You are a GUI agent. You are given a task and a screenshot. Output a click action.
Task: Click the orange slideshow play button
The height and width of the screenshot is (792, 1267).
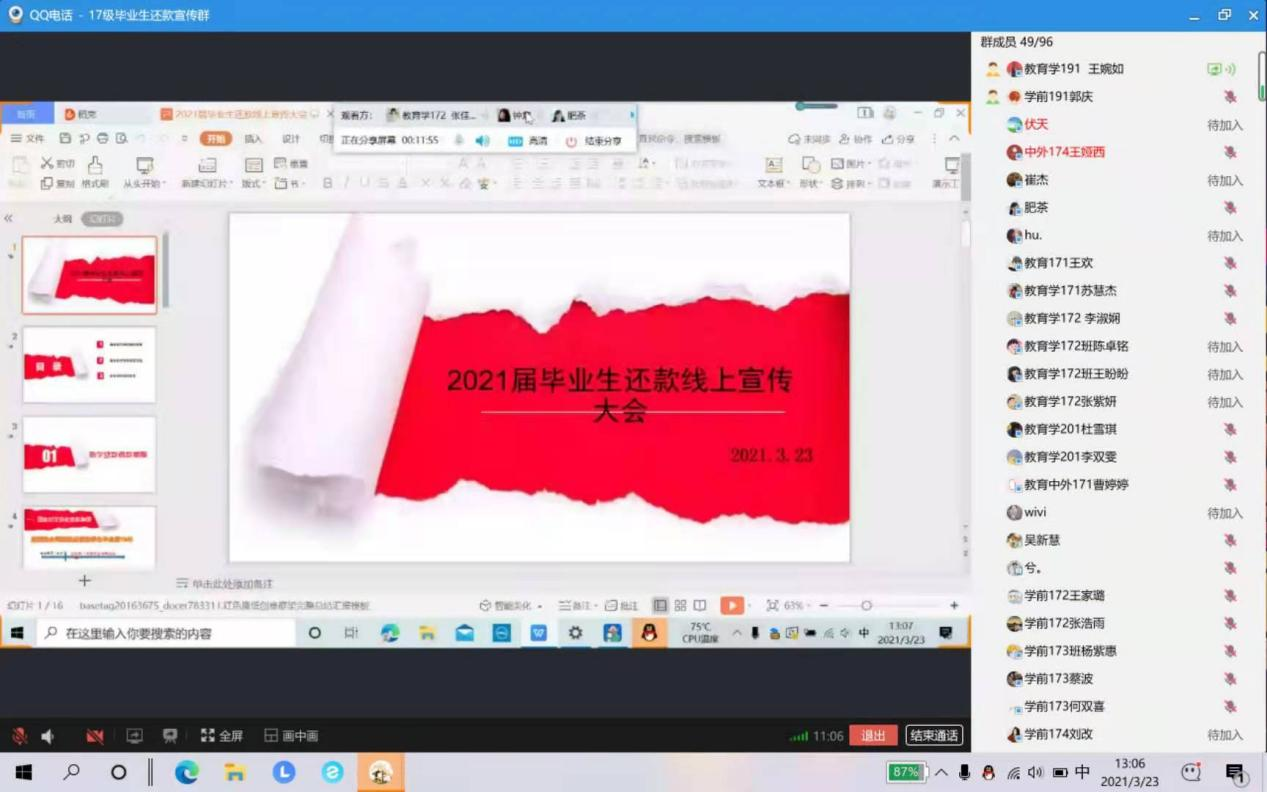pos(732,605)
